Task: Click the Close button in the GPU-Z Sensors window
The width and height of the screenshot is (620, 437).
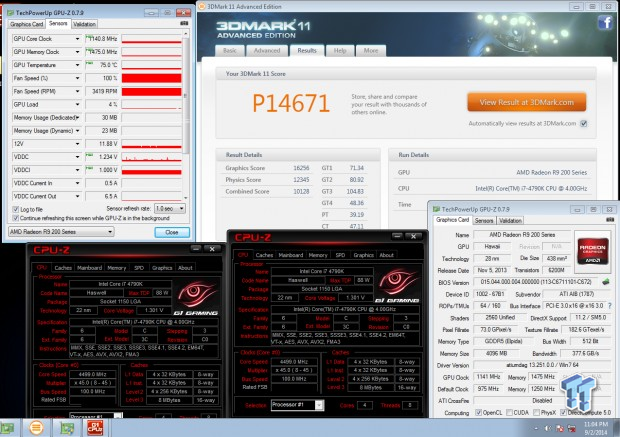Action: pos(172,232)
